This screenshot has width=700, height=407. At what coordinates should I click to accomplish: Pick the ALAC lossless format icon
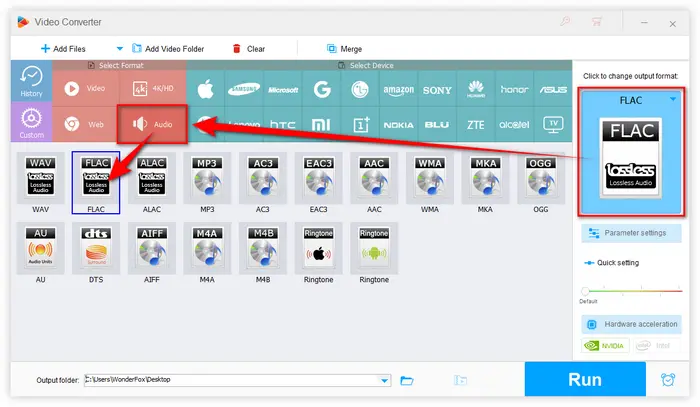152,178
